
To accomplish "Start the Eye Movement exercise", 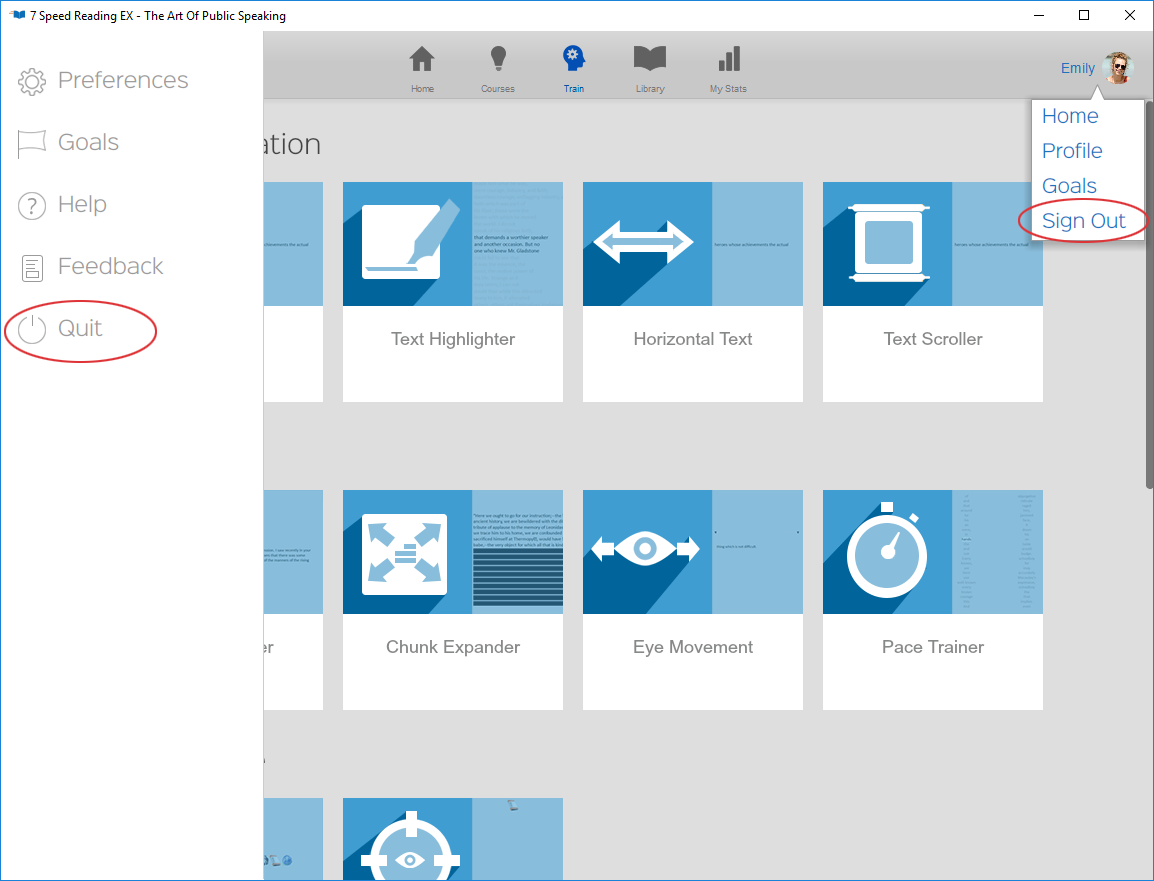I will [x=692, y=599].
